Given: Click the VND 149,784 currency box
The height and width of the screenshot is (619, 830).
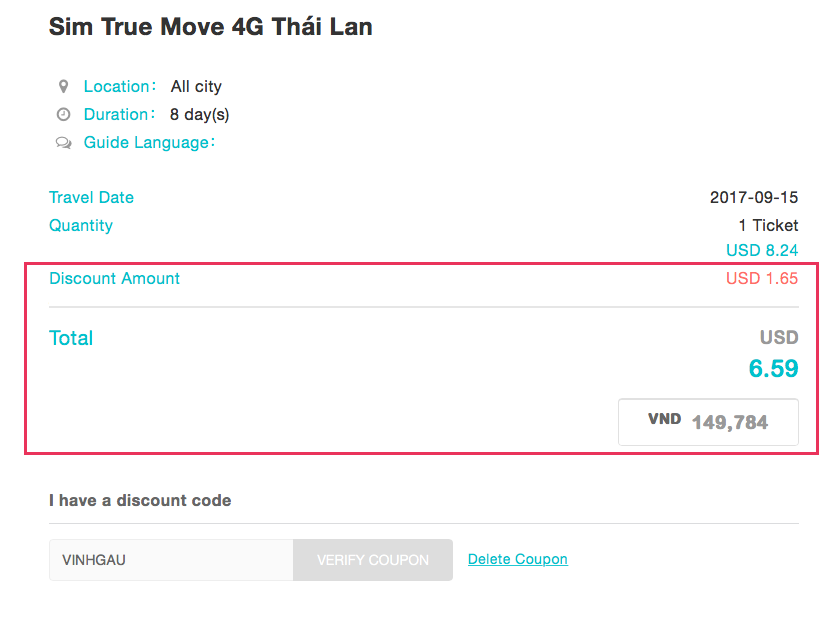Looking at the screenshot, I should pos(708,422).
